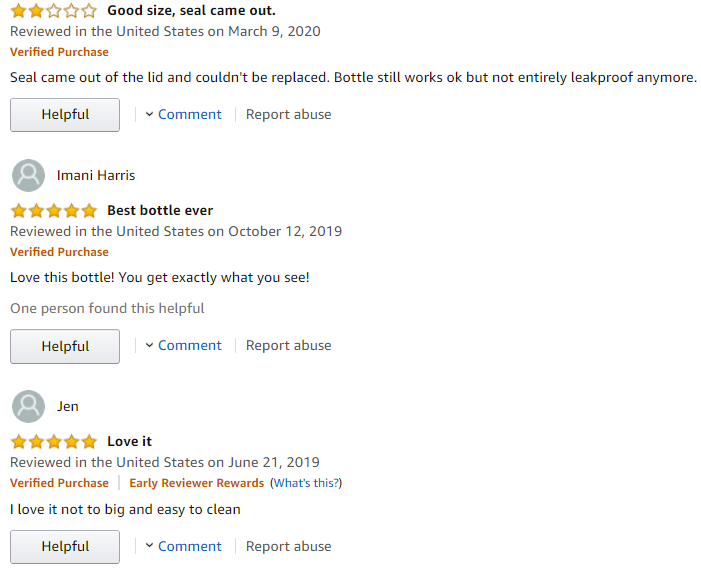Viewport: 701px width, 577px height.
Task: Mark the seal came out review Helpful
Action: (65, 115)
